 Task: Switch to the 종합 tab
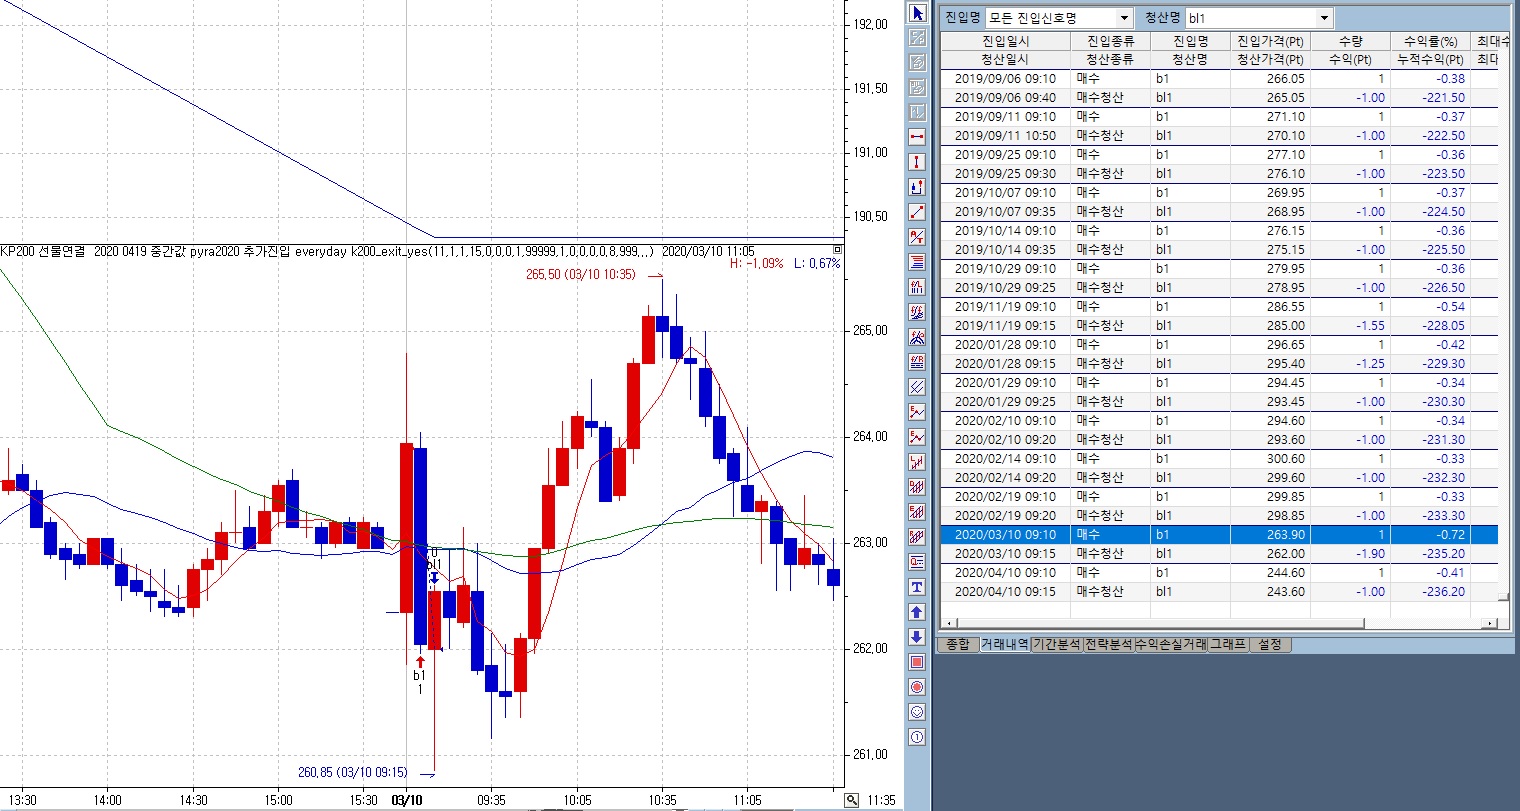[x=958, y=645]
